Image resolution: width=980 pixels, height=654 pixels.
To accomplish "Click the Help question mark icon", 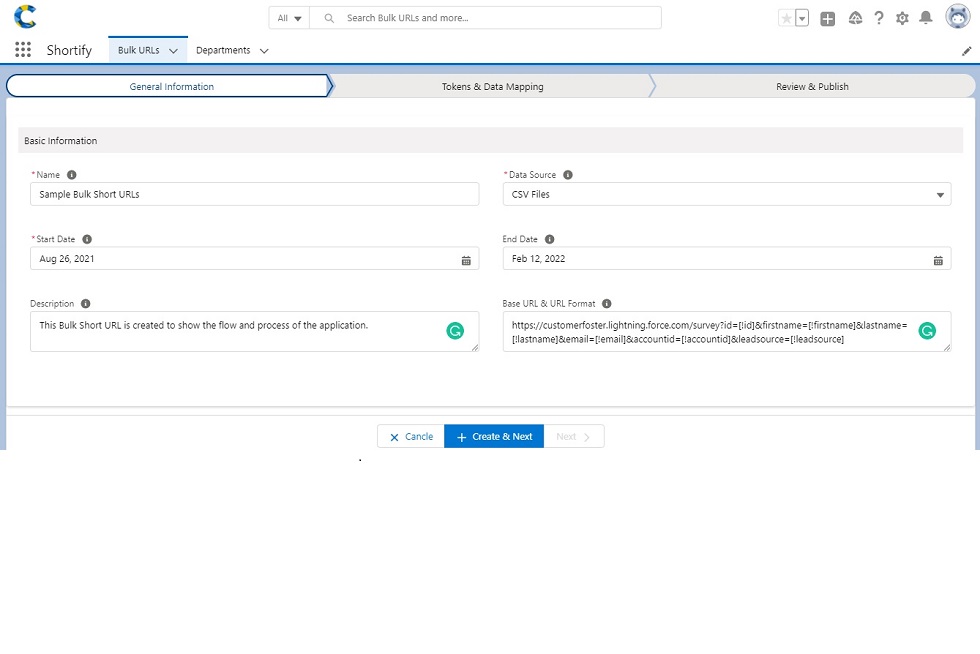I will 879,18.
